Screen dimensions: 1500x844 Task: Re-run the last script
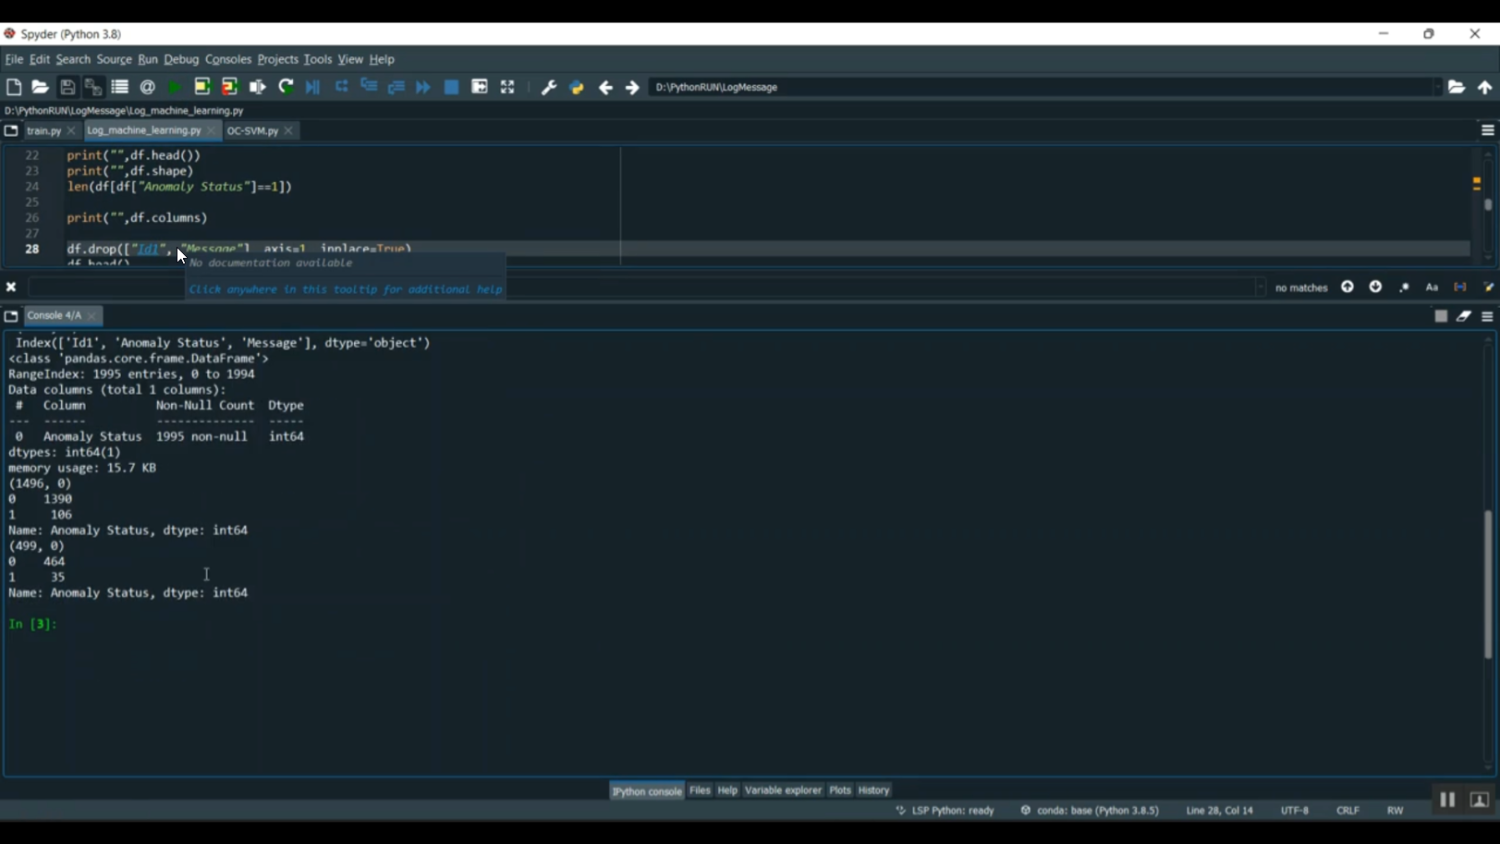point(286,87)
